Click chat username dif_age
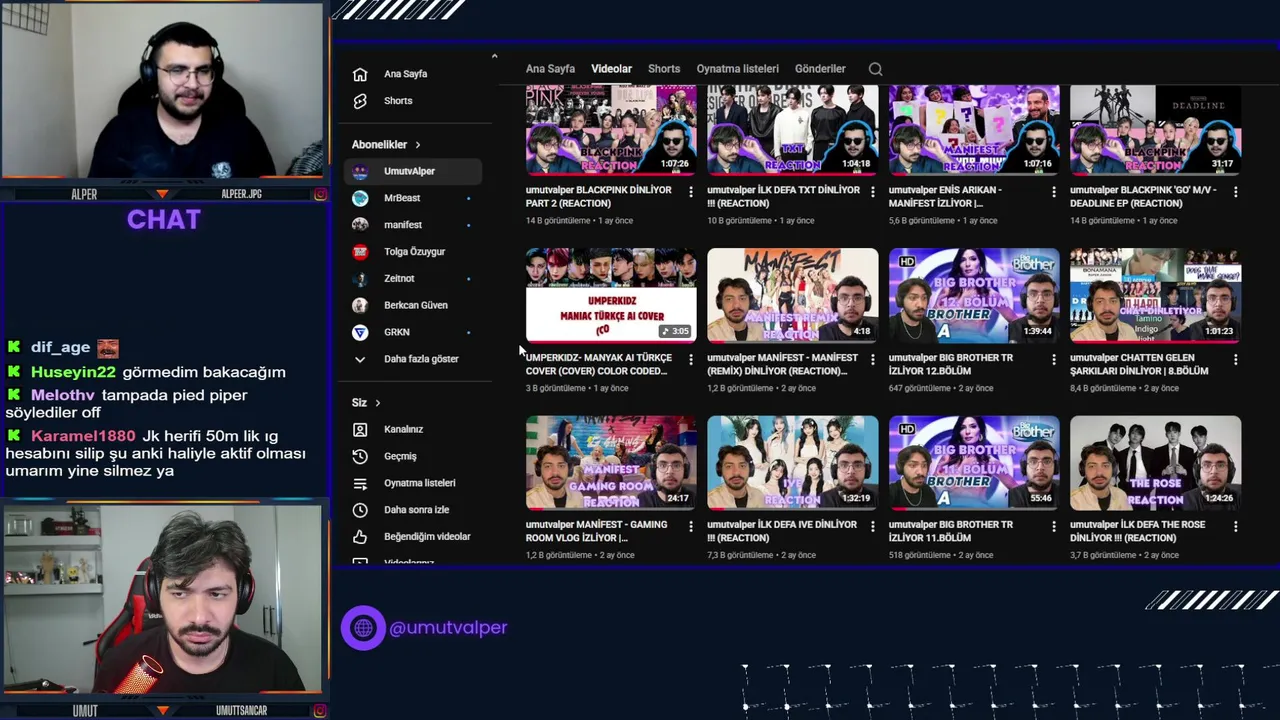Image resolution: width=1280 pixels, height=720 pixels. click(x=60, y=348)
